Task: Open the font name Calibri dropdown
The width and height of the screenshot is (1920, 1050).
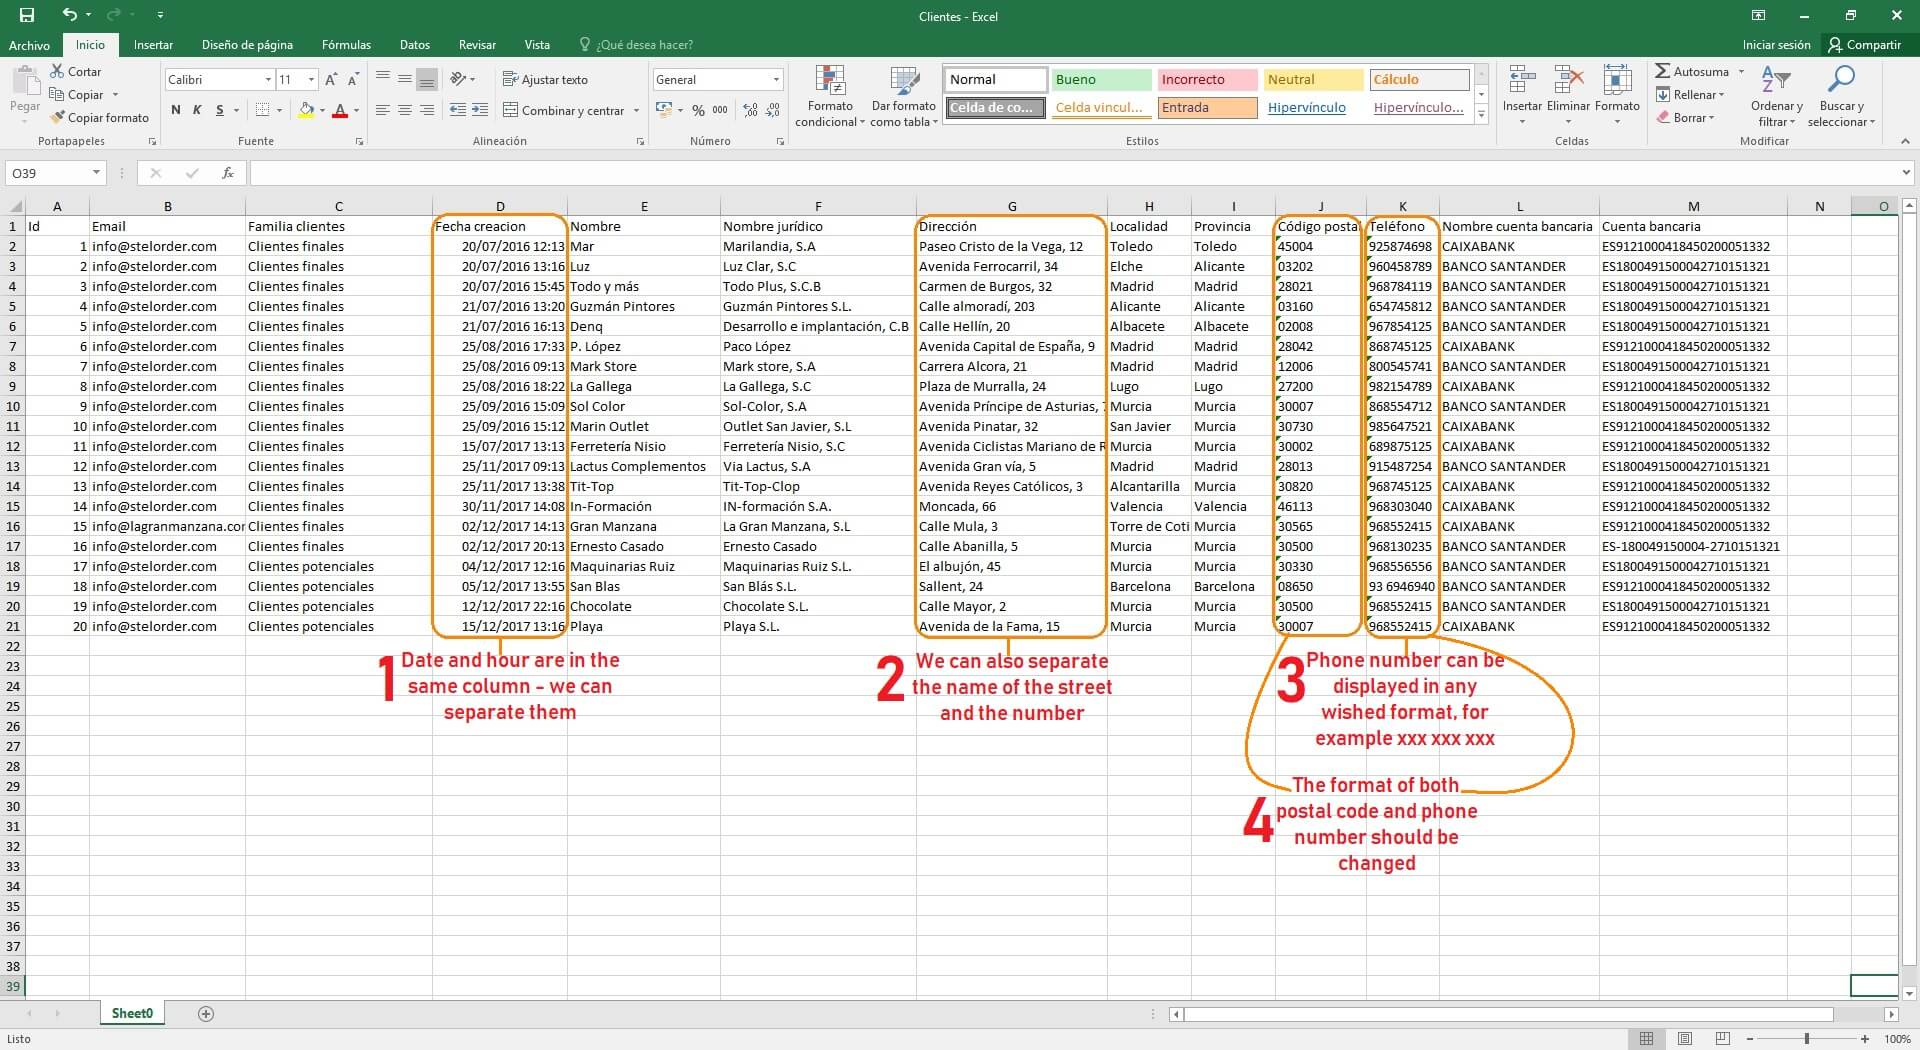Action: [268, 80]
